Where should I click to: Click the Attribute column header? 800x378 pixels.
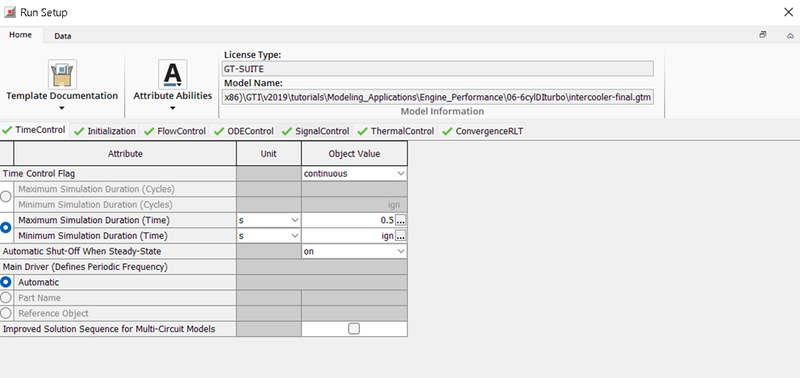tap(125, 154)
